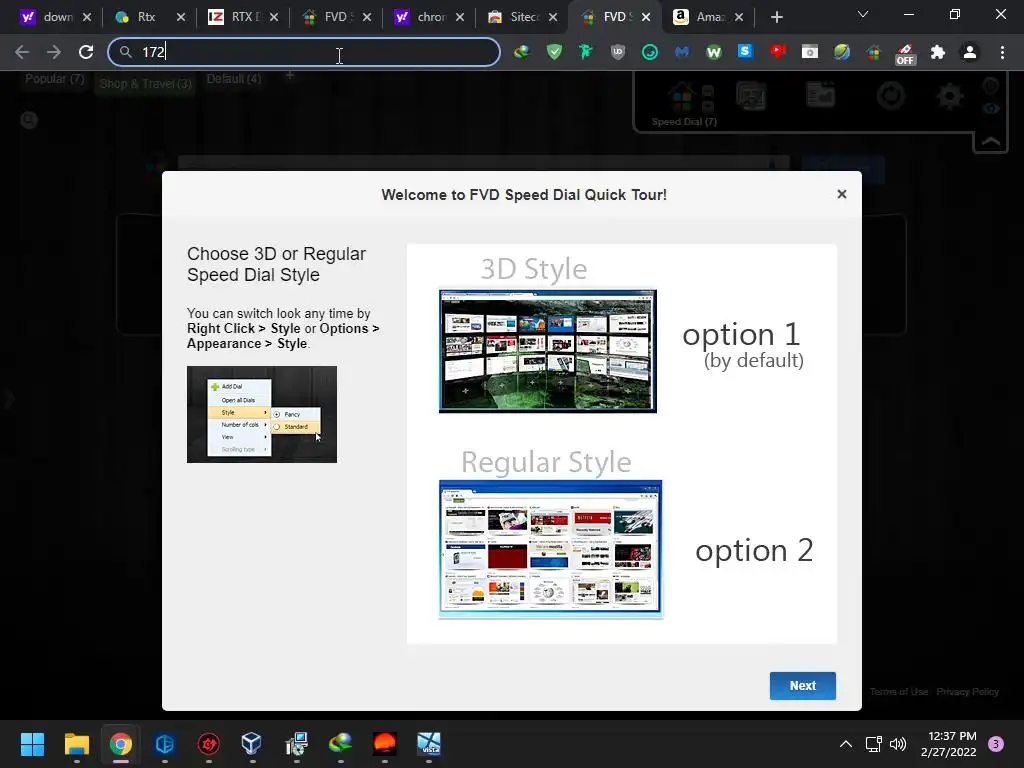This screenshot has height=768, width=1024.
Task: Show hidden system tray icons
Action: click(845, 744)
